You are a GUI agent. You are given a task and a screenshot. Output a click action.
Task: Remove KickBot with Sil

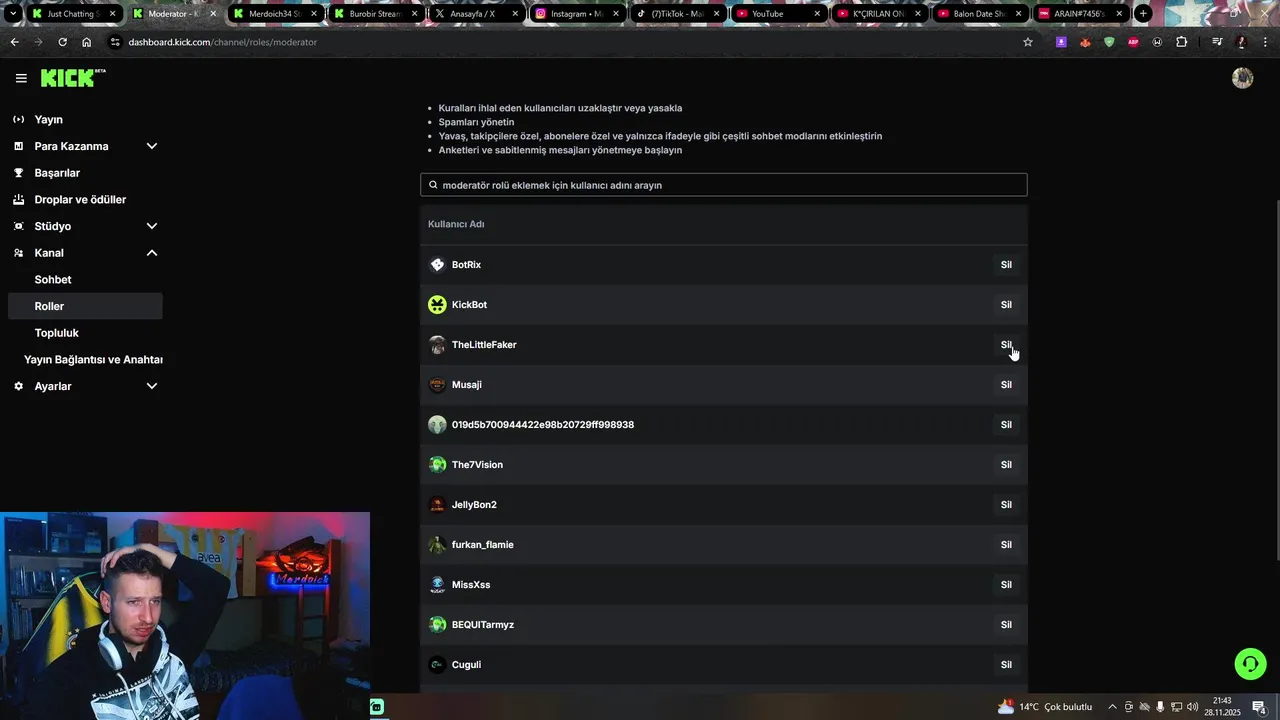click(1006, 305)
